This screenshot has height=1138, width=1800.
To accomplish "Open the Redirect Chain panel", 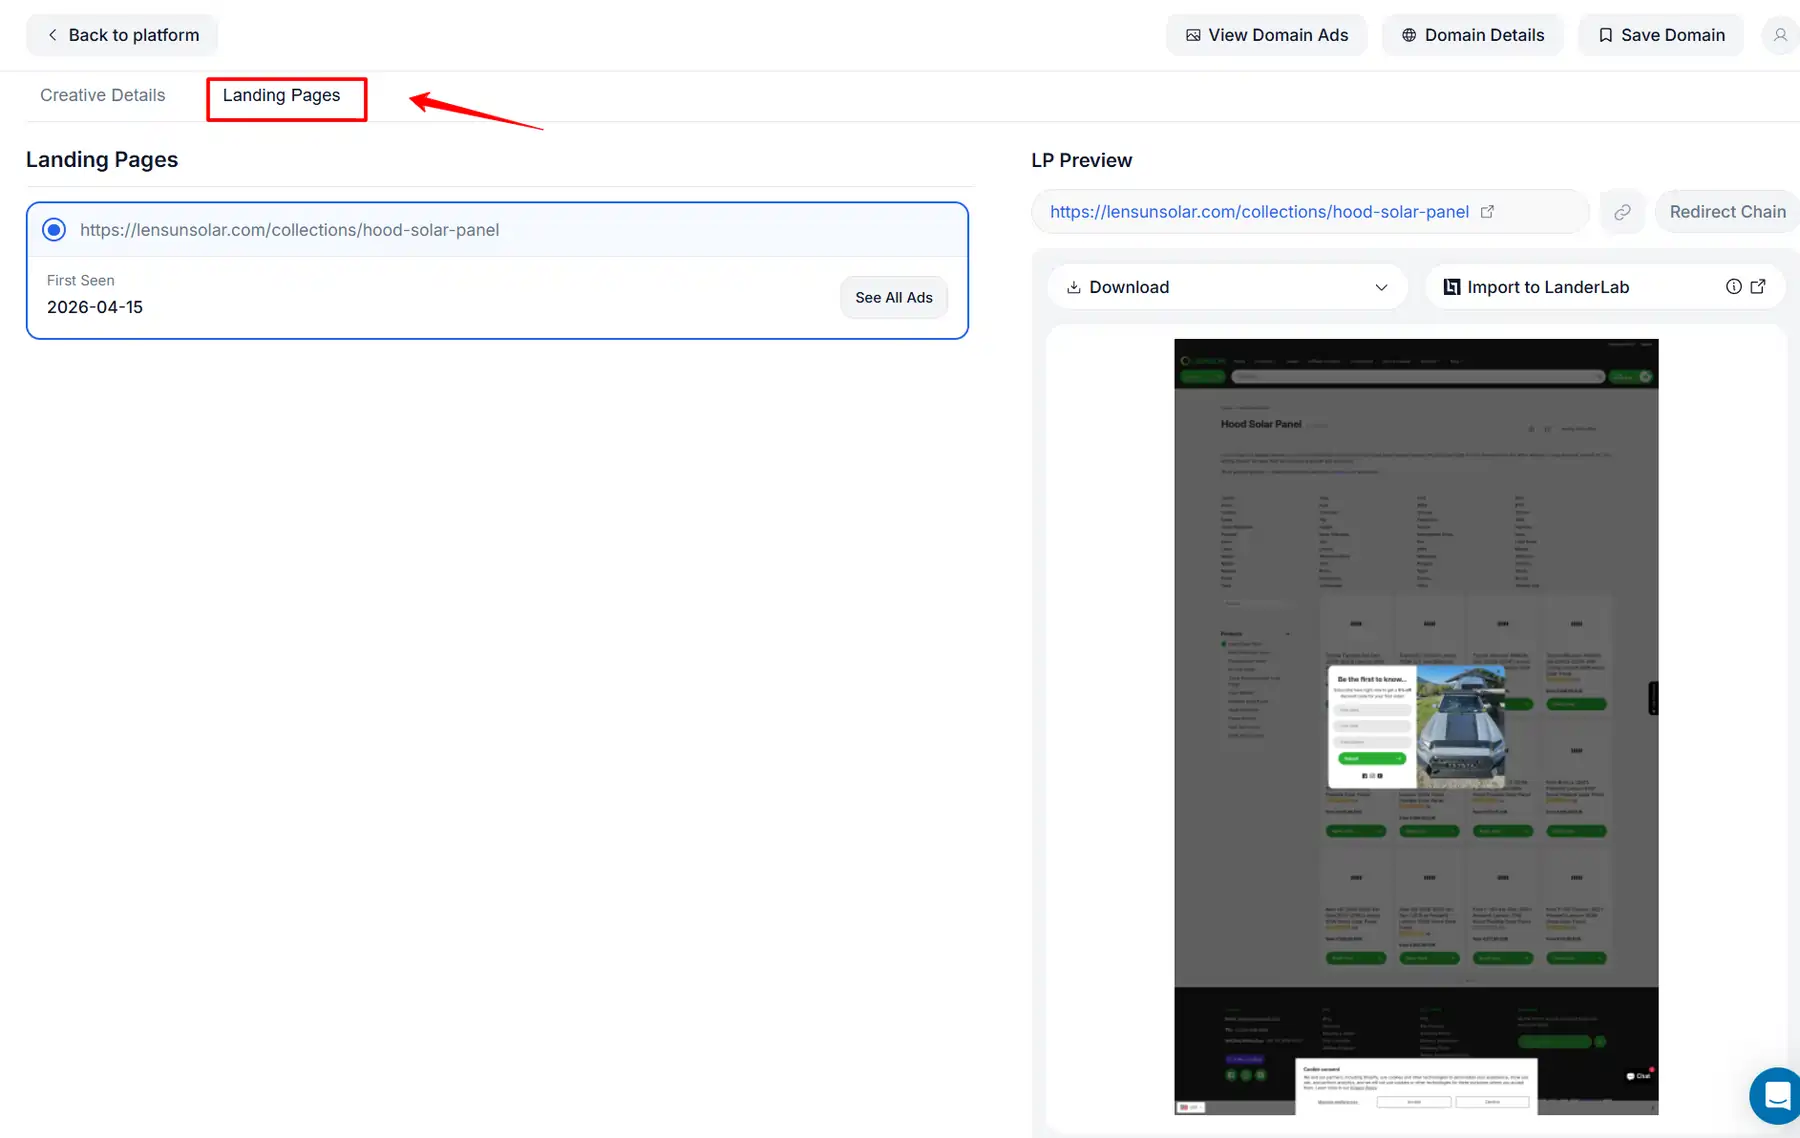I will pyautogui.click(x=1728, y=211).
